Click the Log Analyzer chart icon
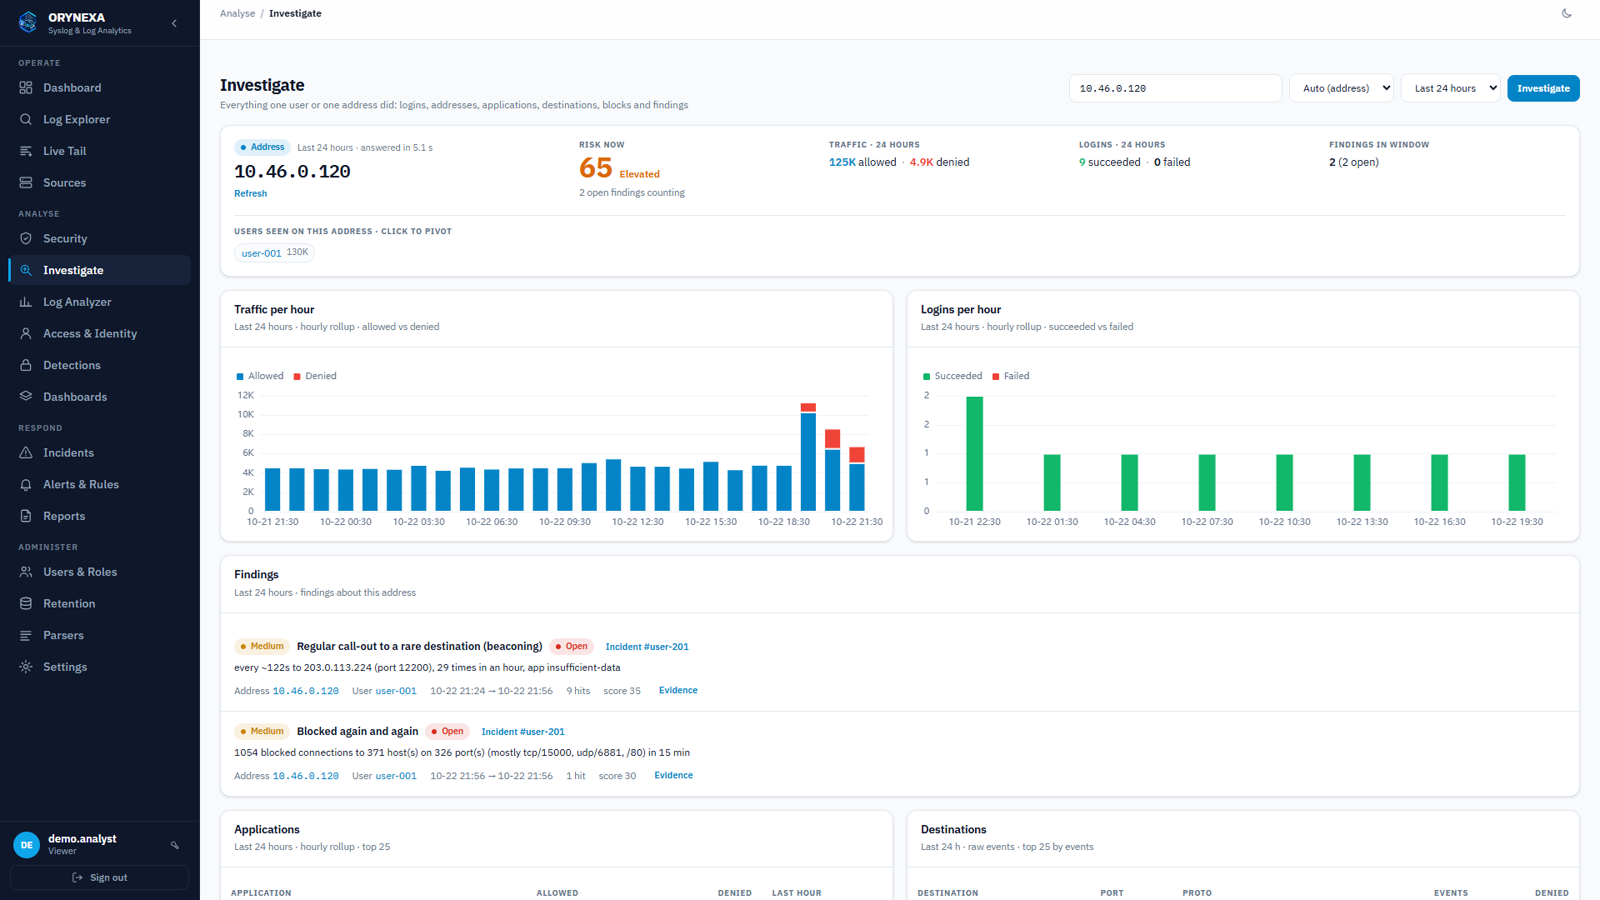This screenshot has height=900, width=1600. tap(26, 302)
